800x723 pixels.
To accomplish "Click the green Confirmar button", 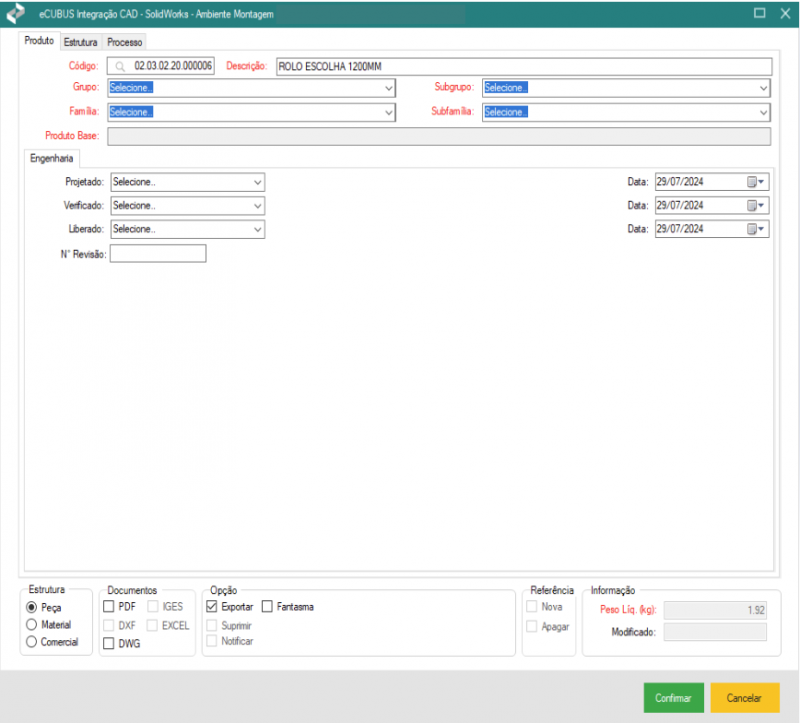I will 673,697.
